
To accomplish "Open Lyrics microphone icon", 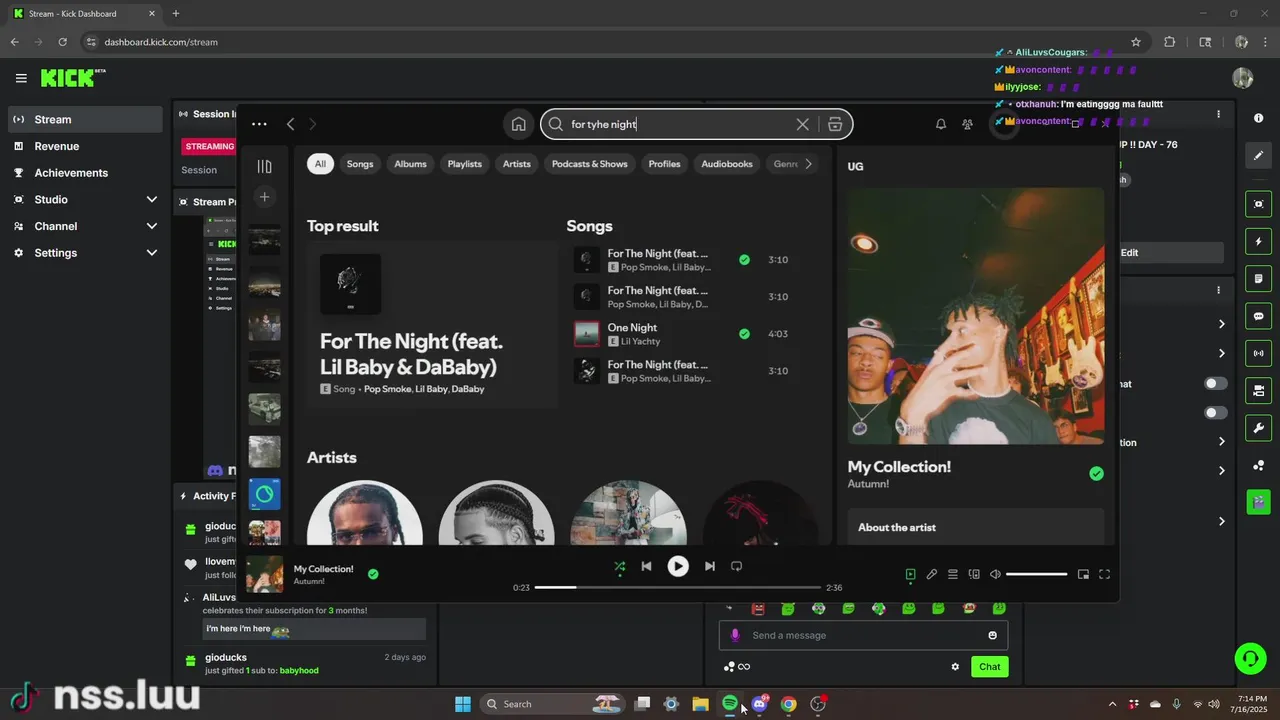I will point(931,574).
